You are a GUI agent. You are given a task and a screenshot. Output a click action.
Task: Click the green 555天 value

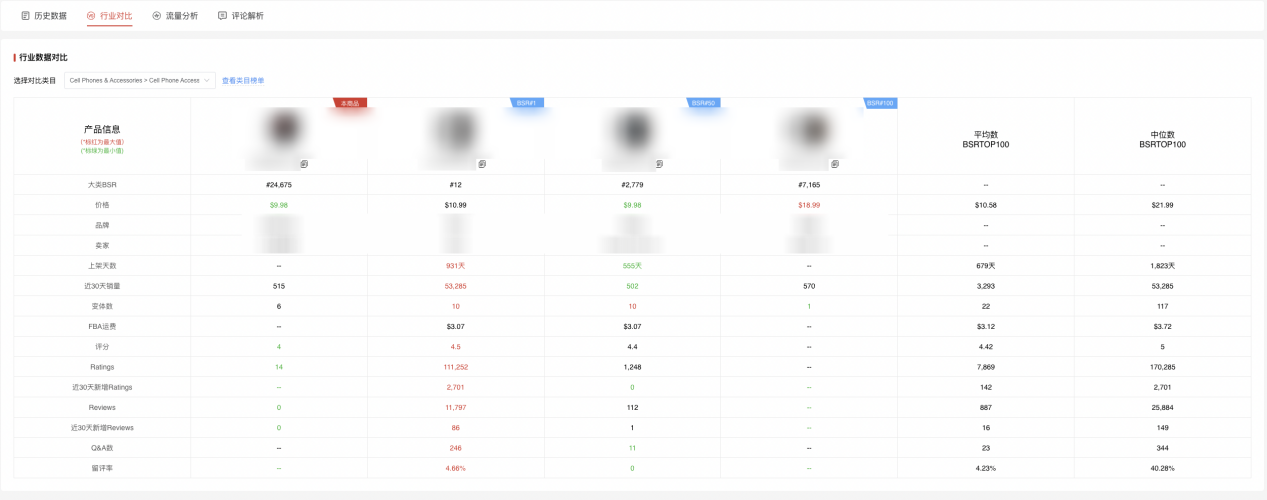(x=633, y=266)
